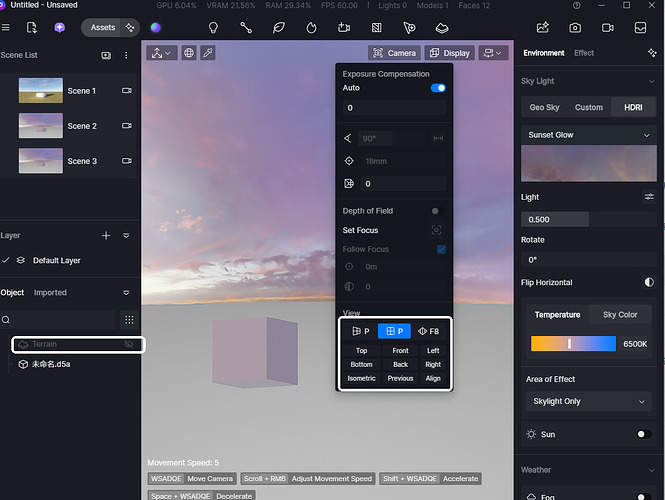This screenshot has height=500, width=665.
Task: Collapse the Sky Light section
Action: pos(651,81)
